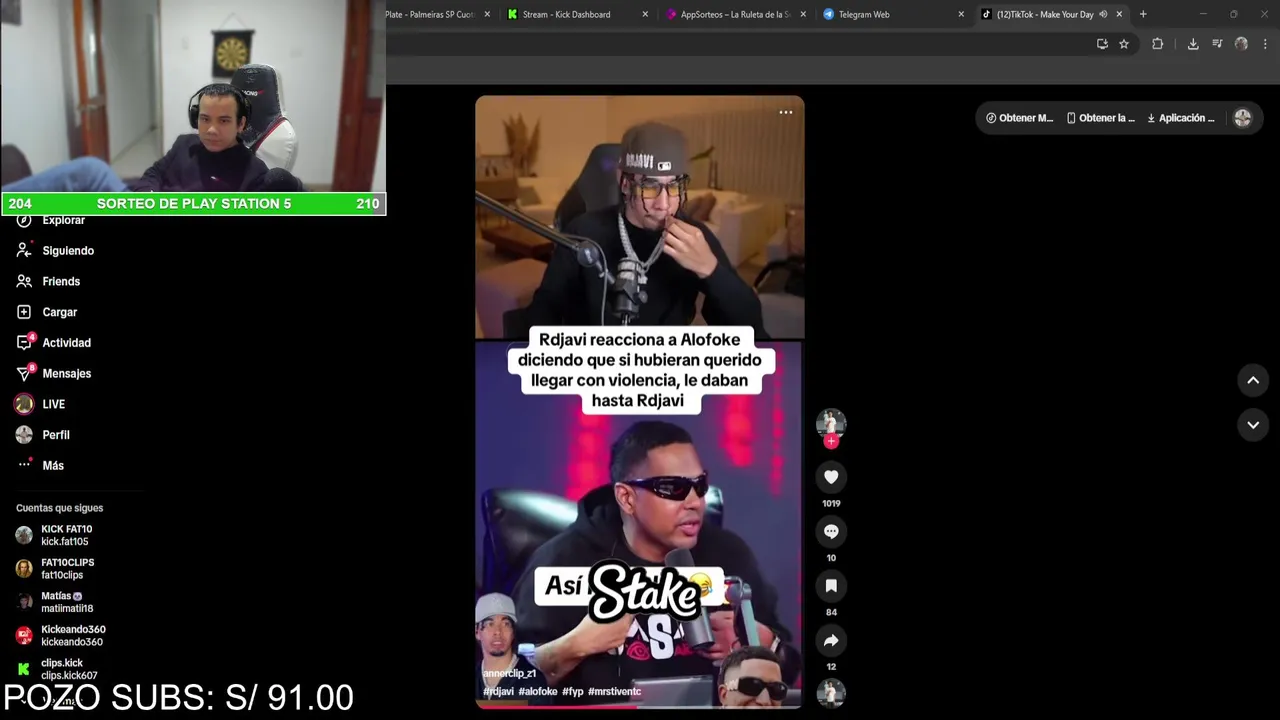Open sound disc thumbnail below share
The width and height of the screenshot is (1280, 720).
[x=831, y=692]
